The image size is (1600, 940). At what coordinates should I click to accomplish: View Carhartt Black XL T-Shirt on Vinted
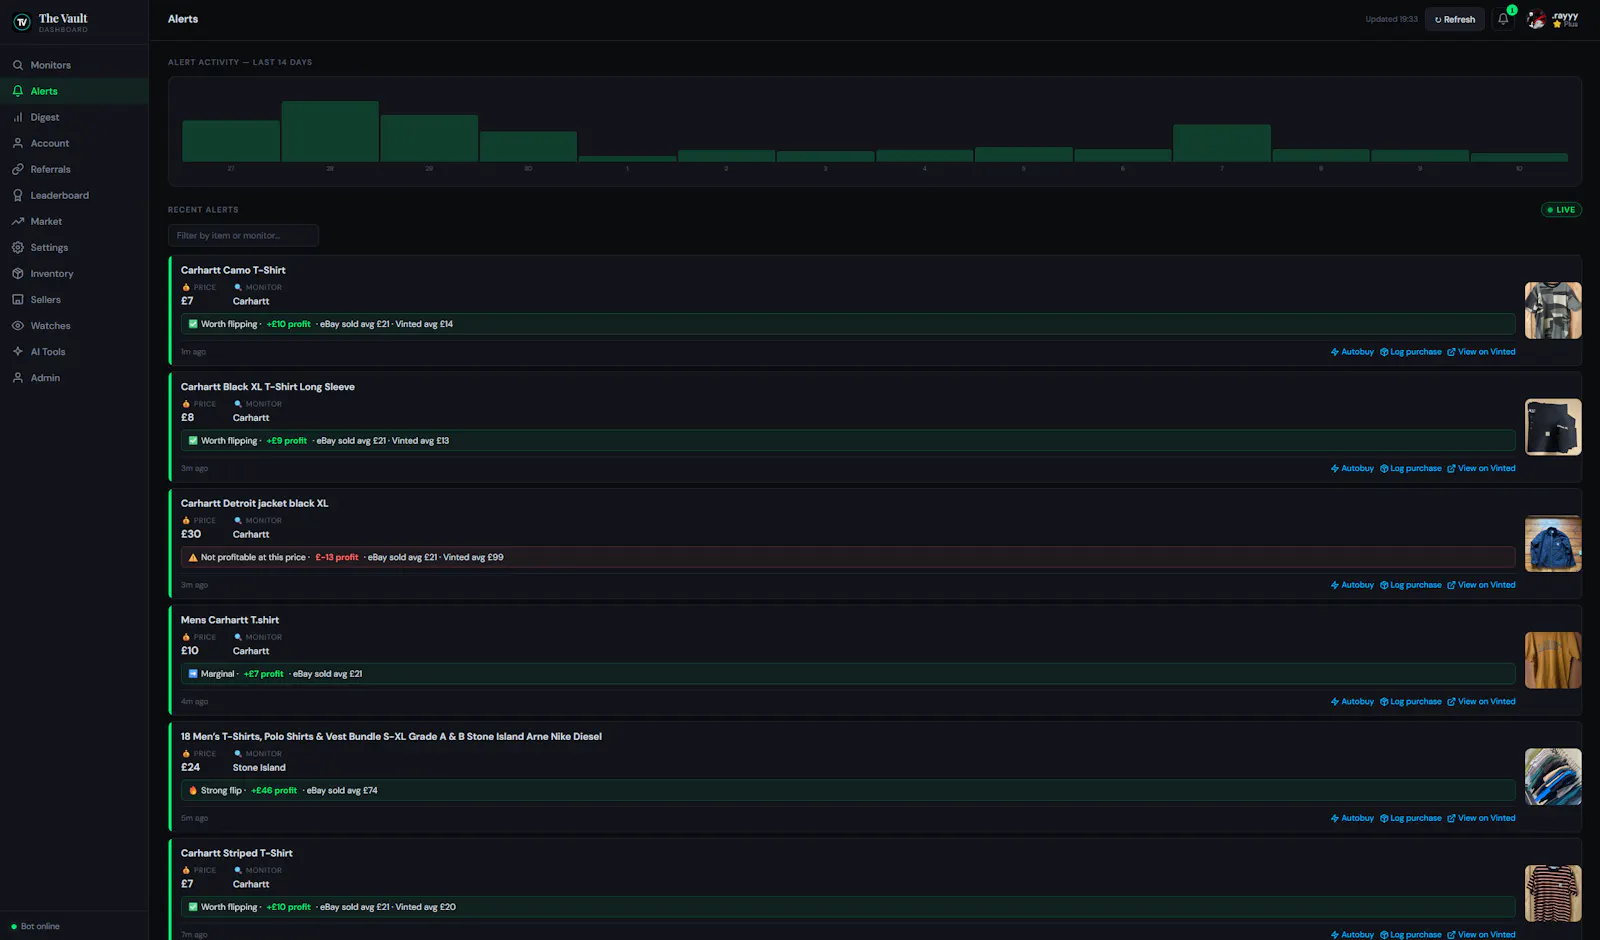[x=1481, y=468]
